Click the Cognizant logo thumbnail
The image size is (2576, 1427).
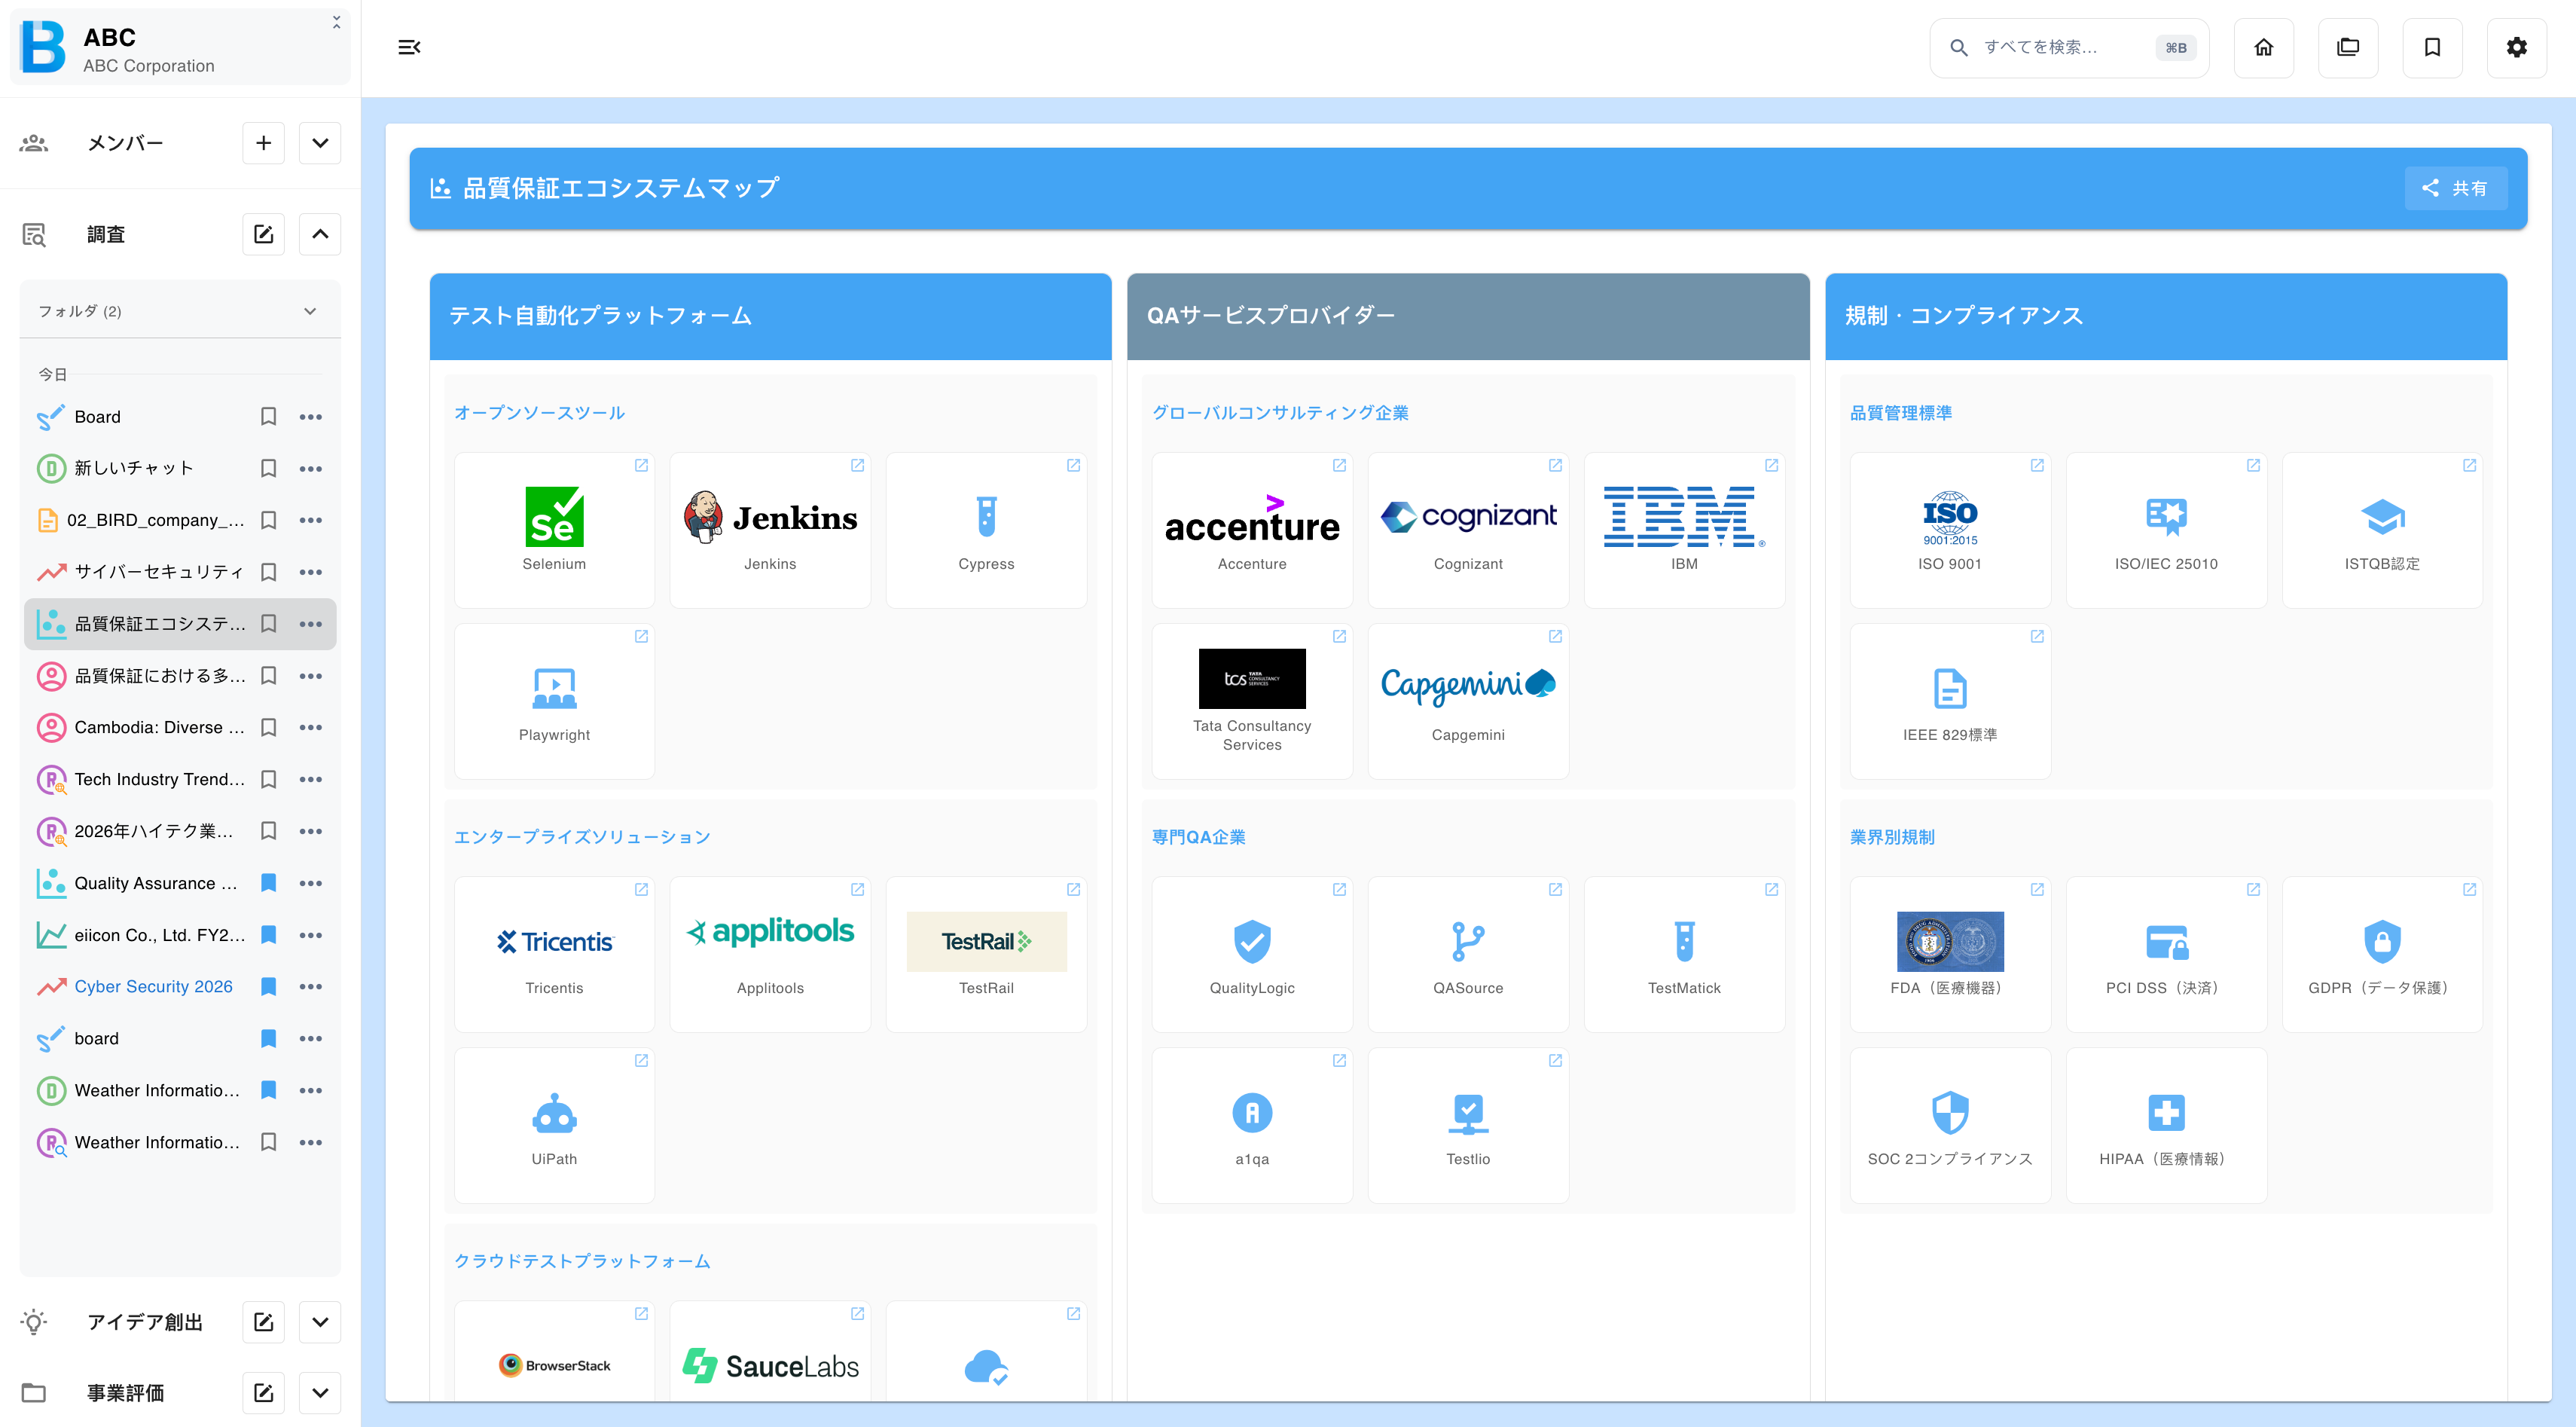(1468, 517)
